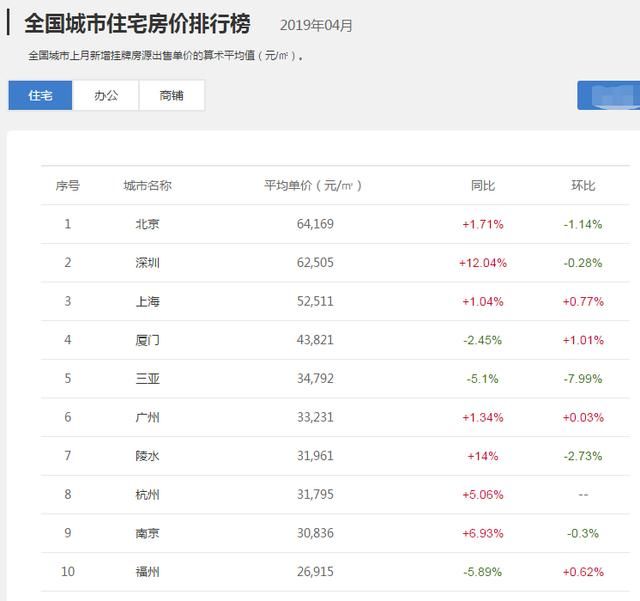Open the 上海 city entry
This screenshot has height=601, width=640.
[x=147, y=301]
